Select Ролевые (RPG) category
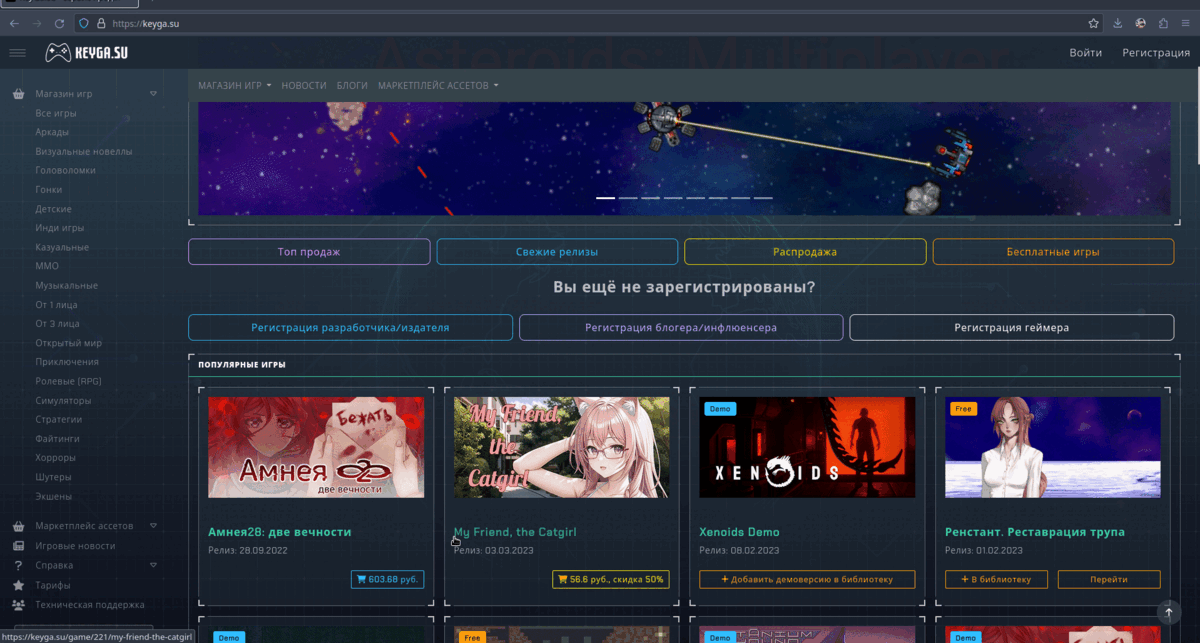This screenshot has height=643, width=1200. point(68,381)
